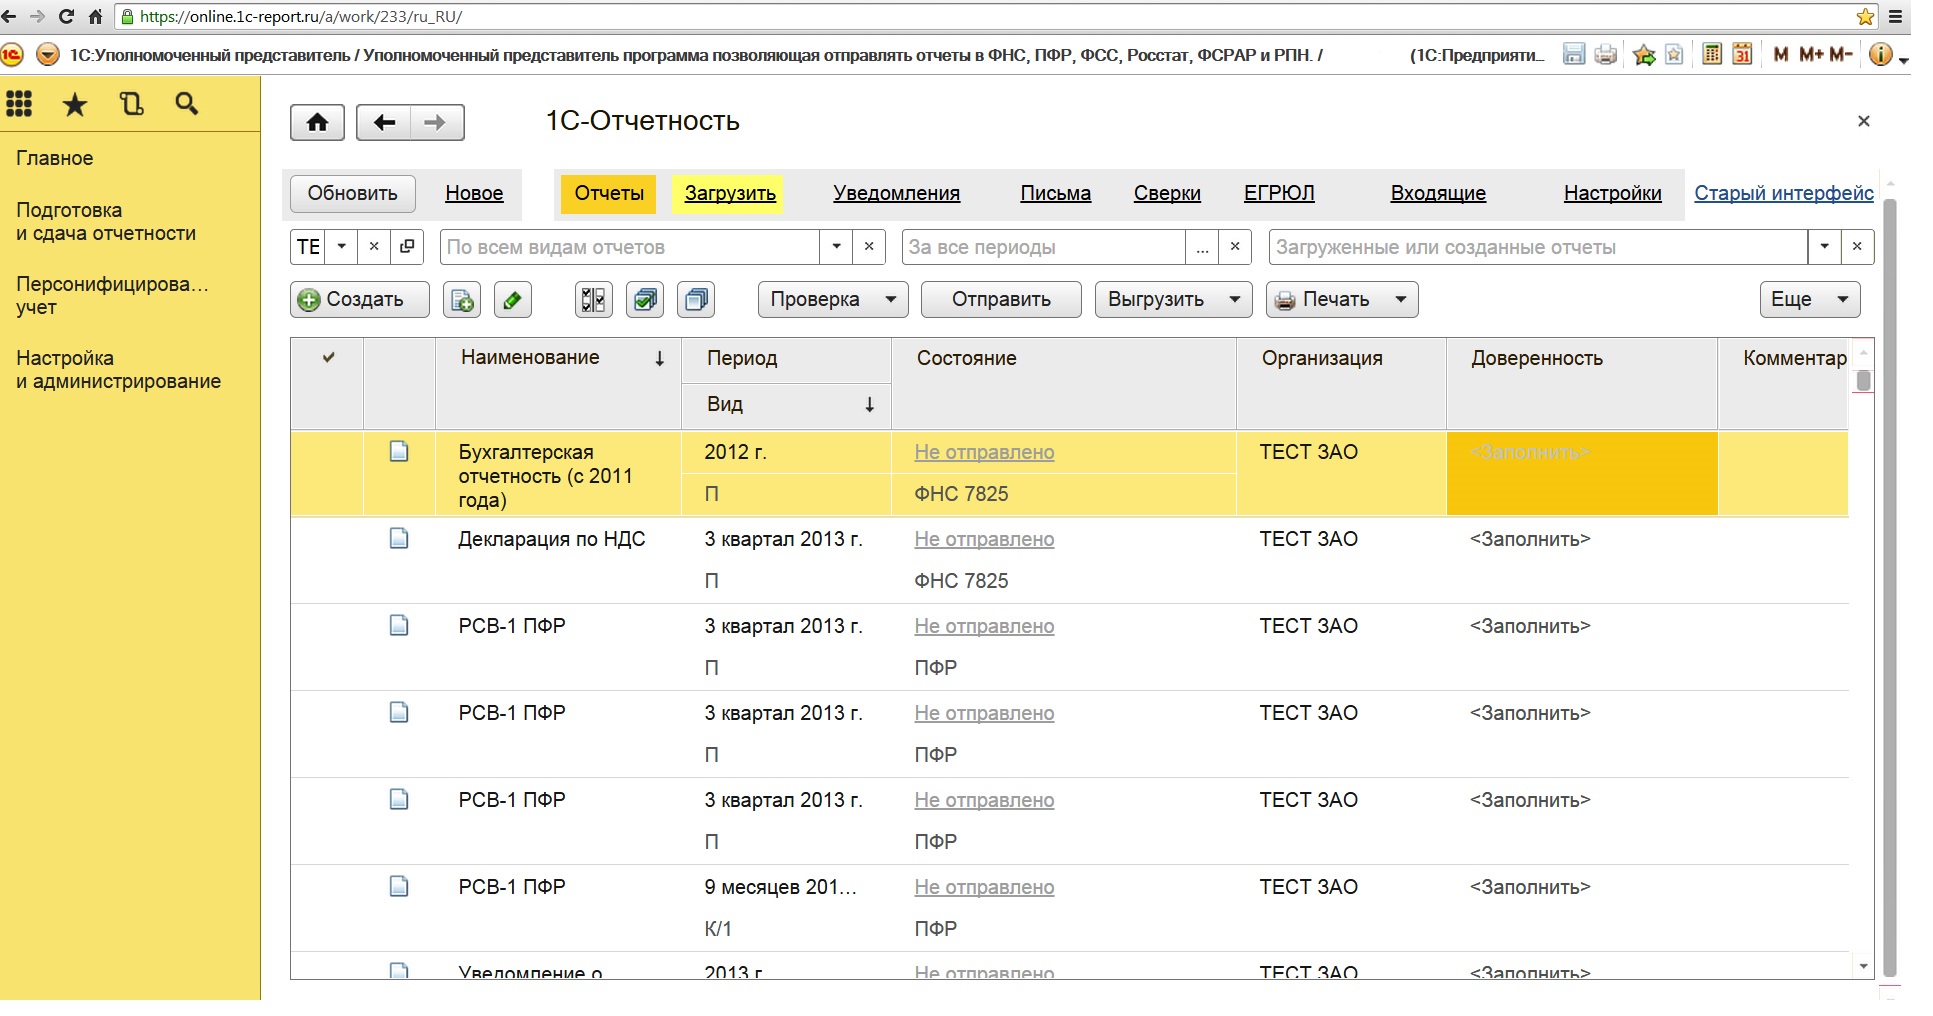Clear the period filter with X
Viewport: 1933px width, 1016px height.
click(1235, 247)
